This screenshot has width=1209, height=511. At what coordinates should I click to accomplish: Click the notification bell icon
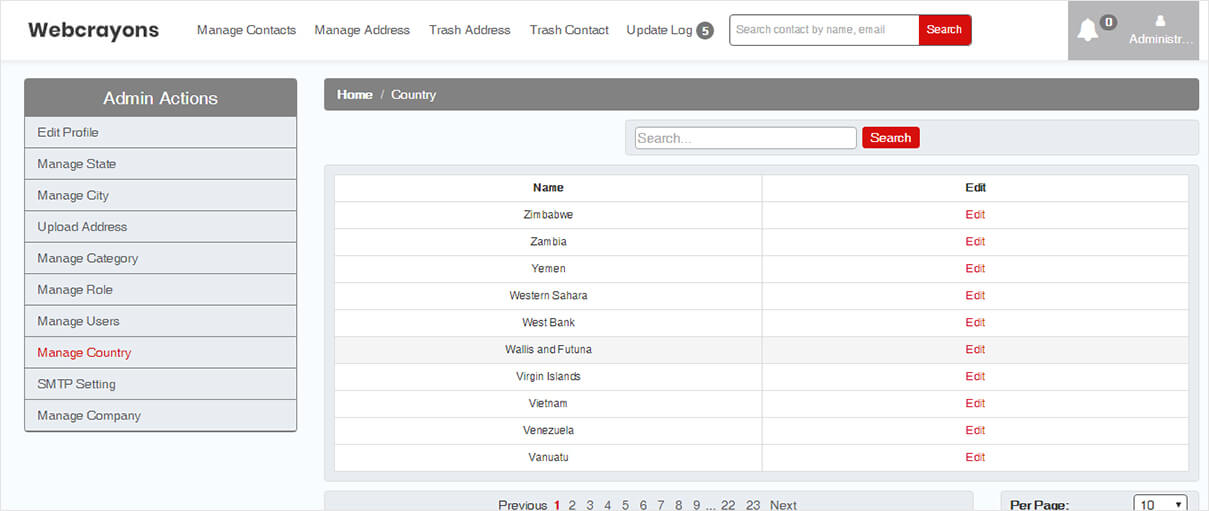coord(1087,30)
